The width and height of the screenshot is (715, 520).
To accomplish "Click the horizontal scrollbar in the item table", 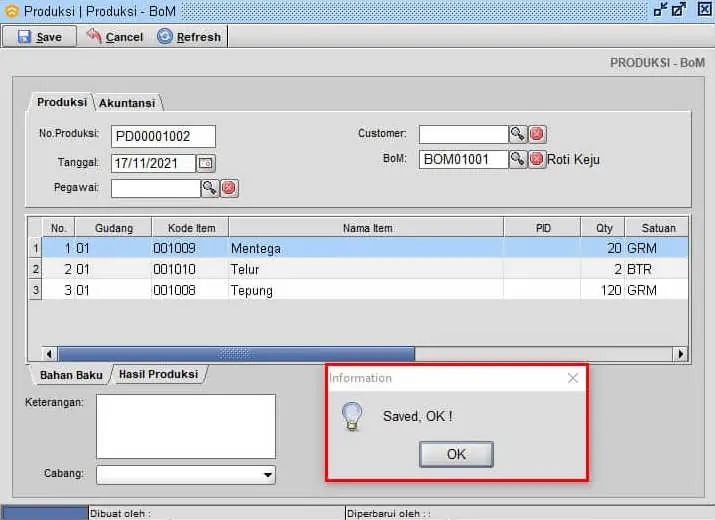I will pyautogui.click(x=235, y=354).
